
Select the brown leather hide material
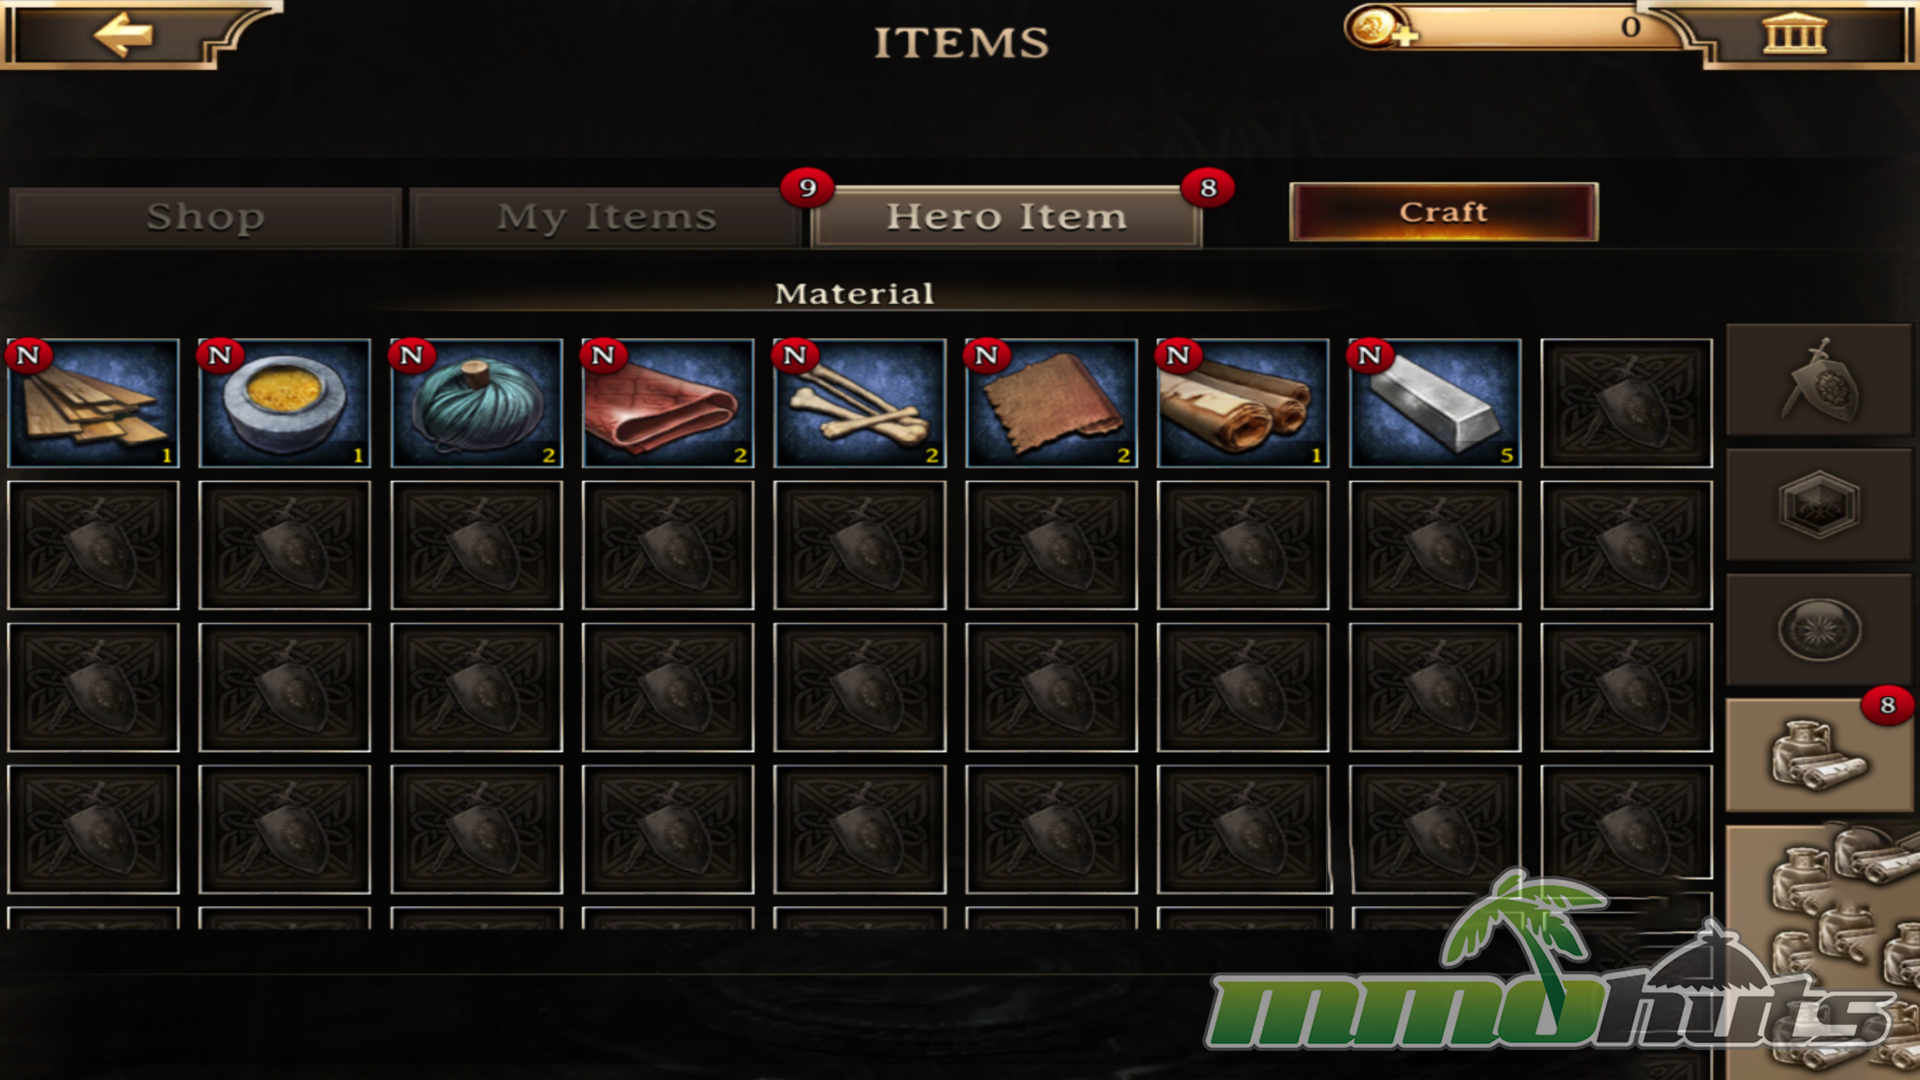coord(1052,403)
